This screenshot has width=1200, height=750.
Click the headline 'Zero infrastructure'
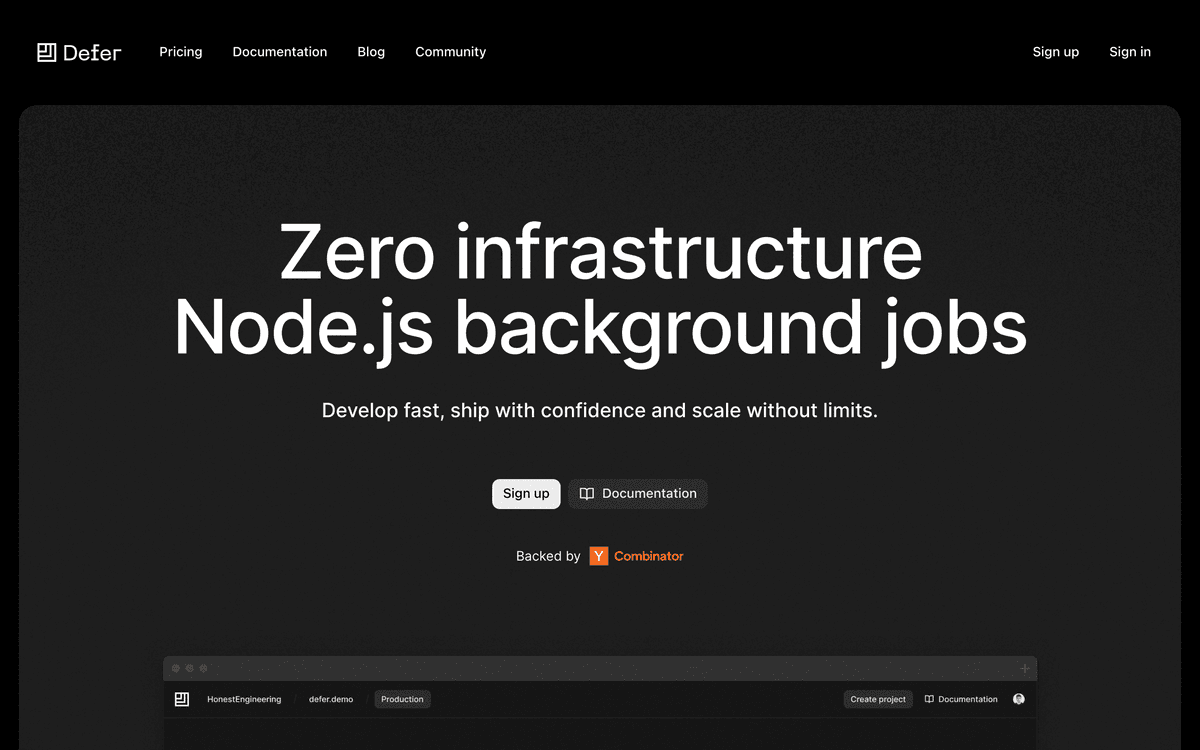coord(600,252)
